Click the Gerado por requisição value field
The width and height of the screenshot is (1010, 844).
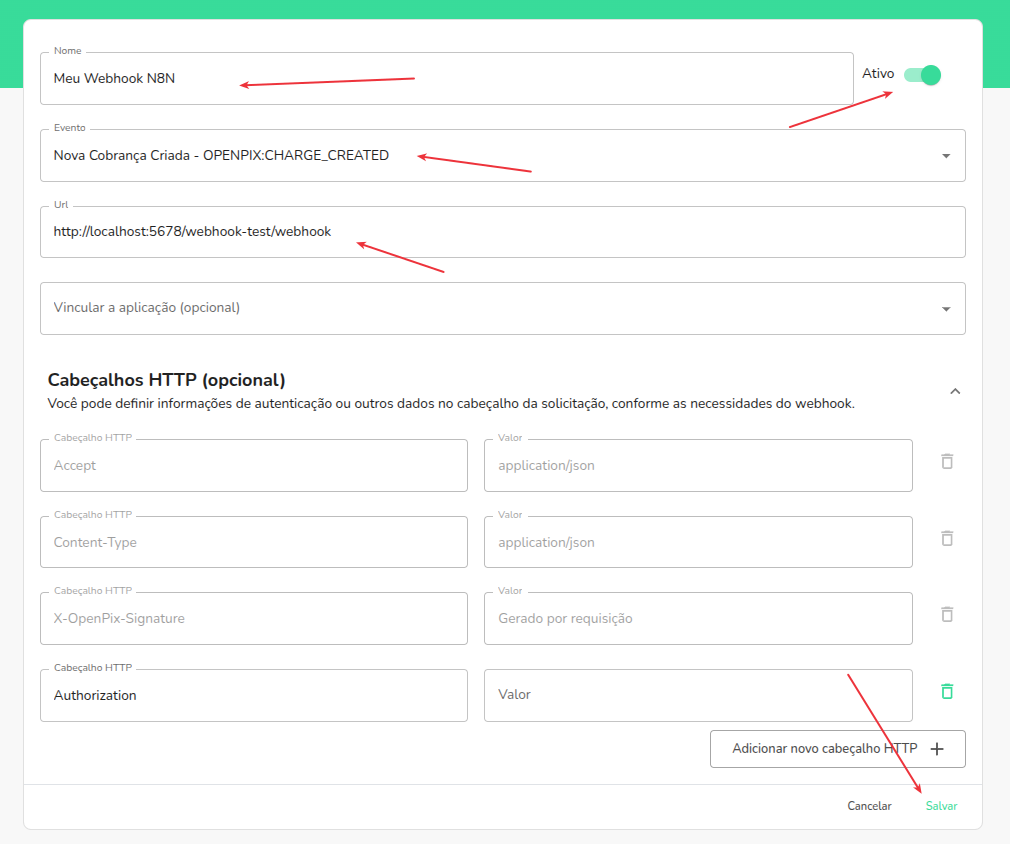pos(697,619)
